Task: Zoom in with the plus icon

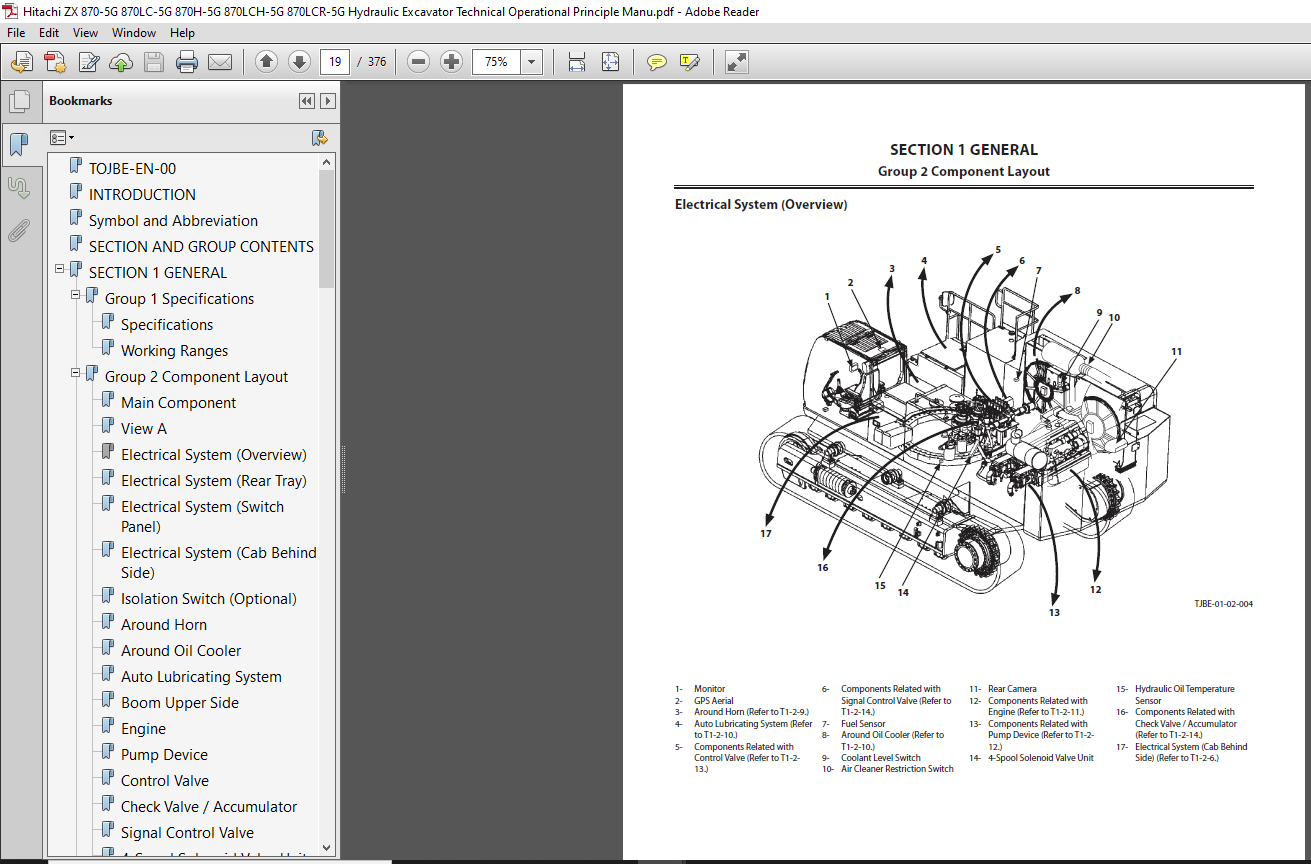Action: pos(451,62)
